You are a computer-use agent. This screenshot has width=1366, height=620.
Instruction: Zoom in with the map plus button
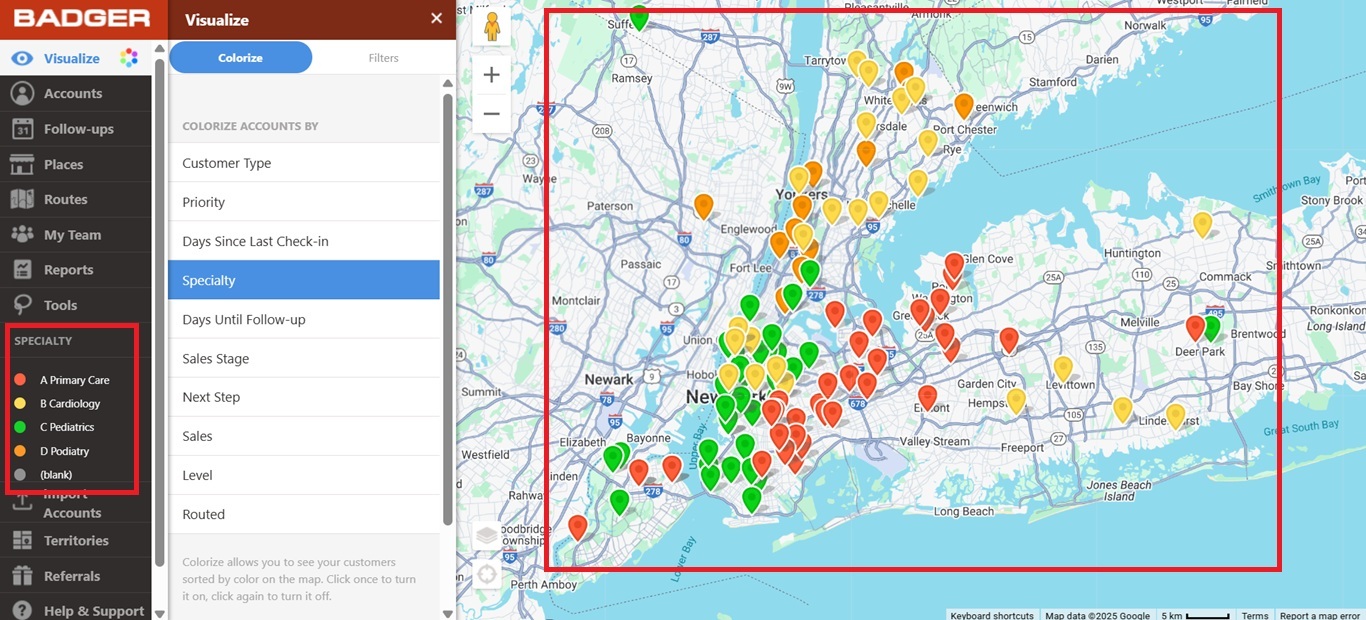pos(491,75)
